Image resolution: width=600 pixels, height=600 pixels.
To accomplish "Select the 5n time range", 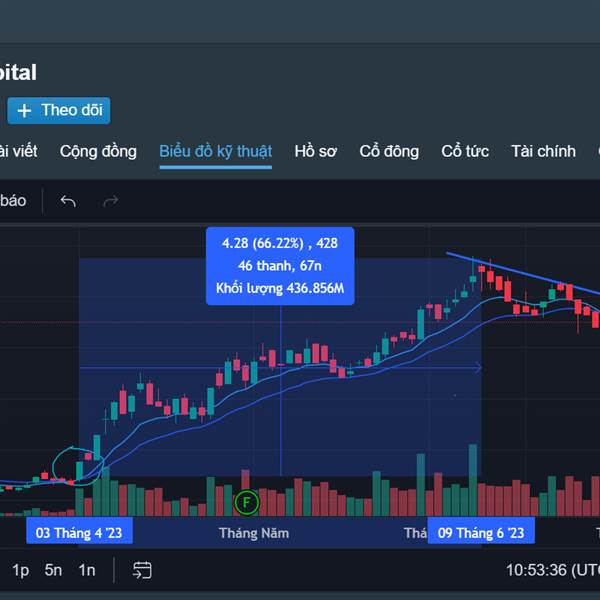I will click(53, 570).
